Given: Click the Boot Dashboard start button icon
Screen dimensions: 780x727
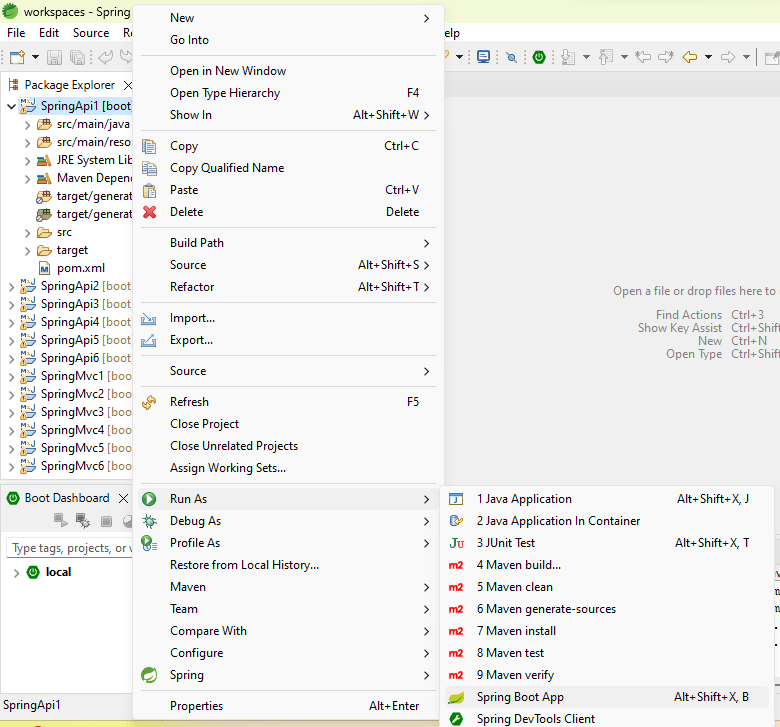Looking at the screenshot, I should pyautogui.click(x=61, y=520).
